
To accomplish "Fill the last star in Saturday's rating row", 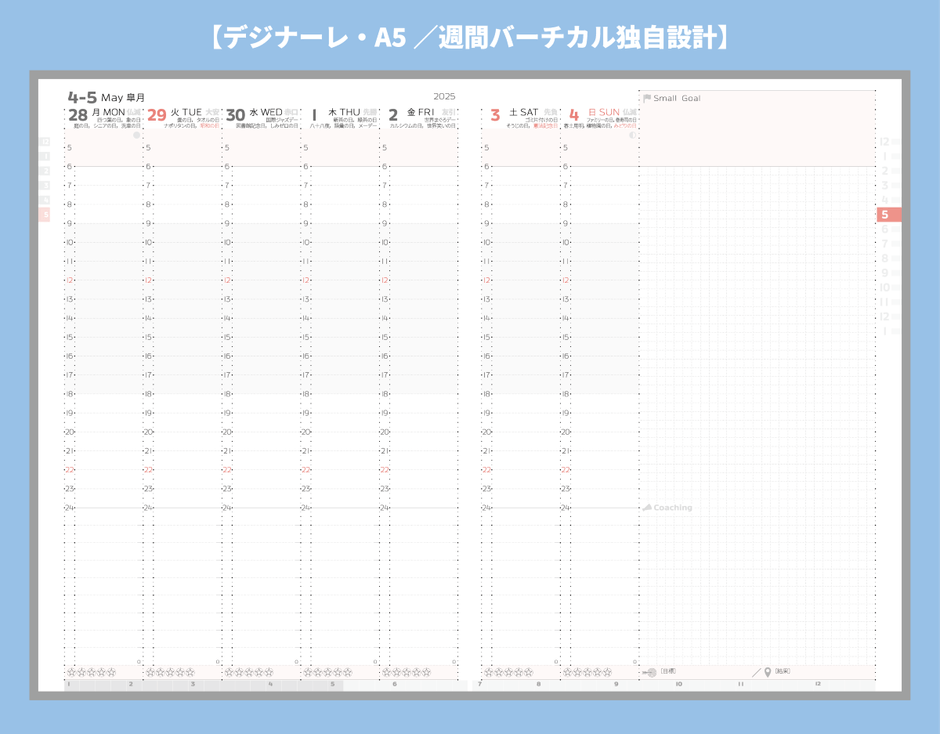I will [x=526, y=669].
